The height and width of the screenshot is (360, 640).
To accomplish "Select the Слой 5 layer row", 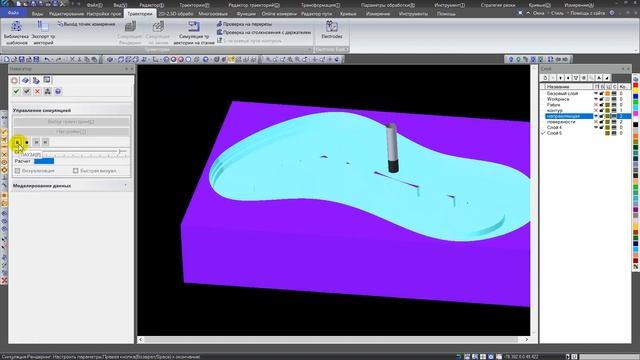I will [x=585, y=133].
